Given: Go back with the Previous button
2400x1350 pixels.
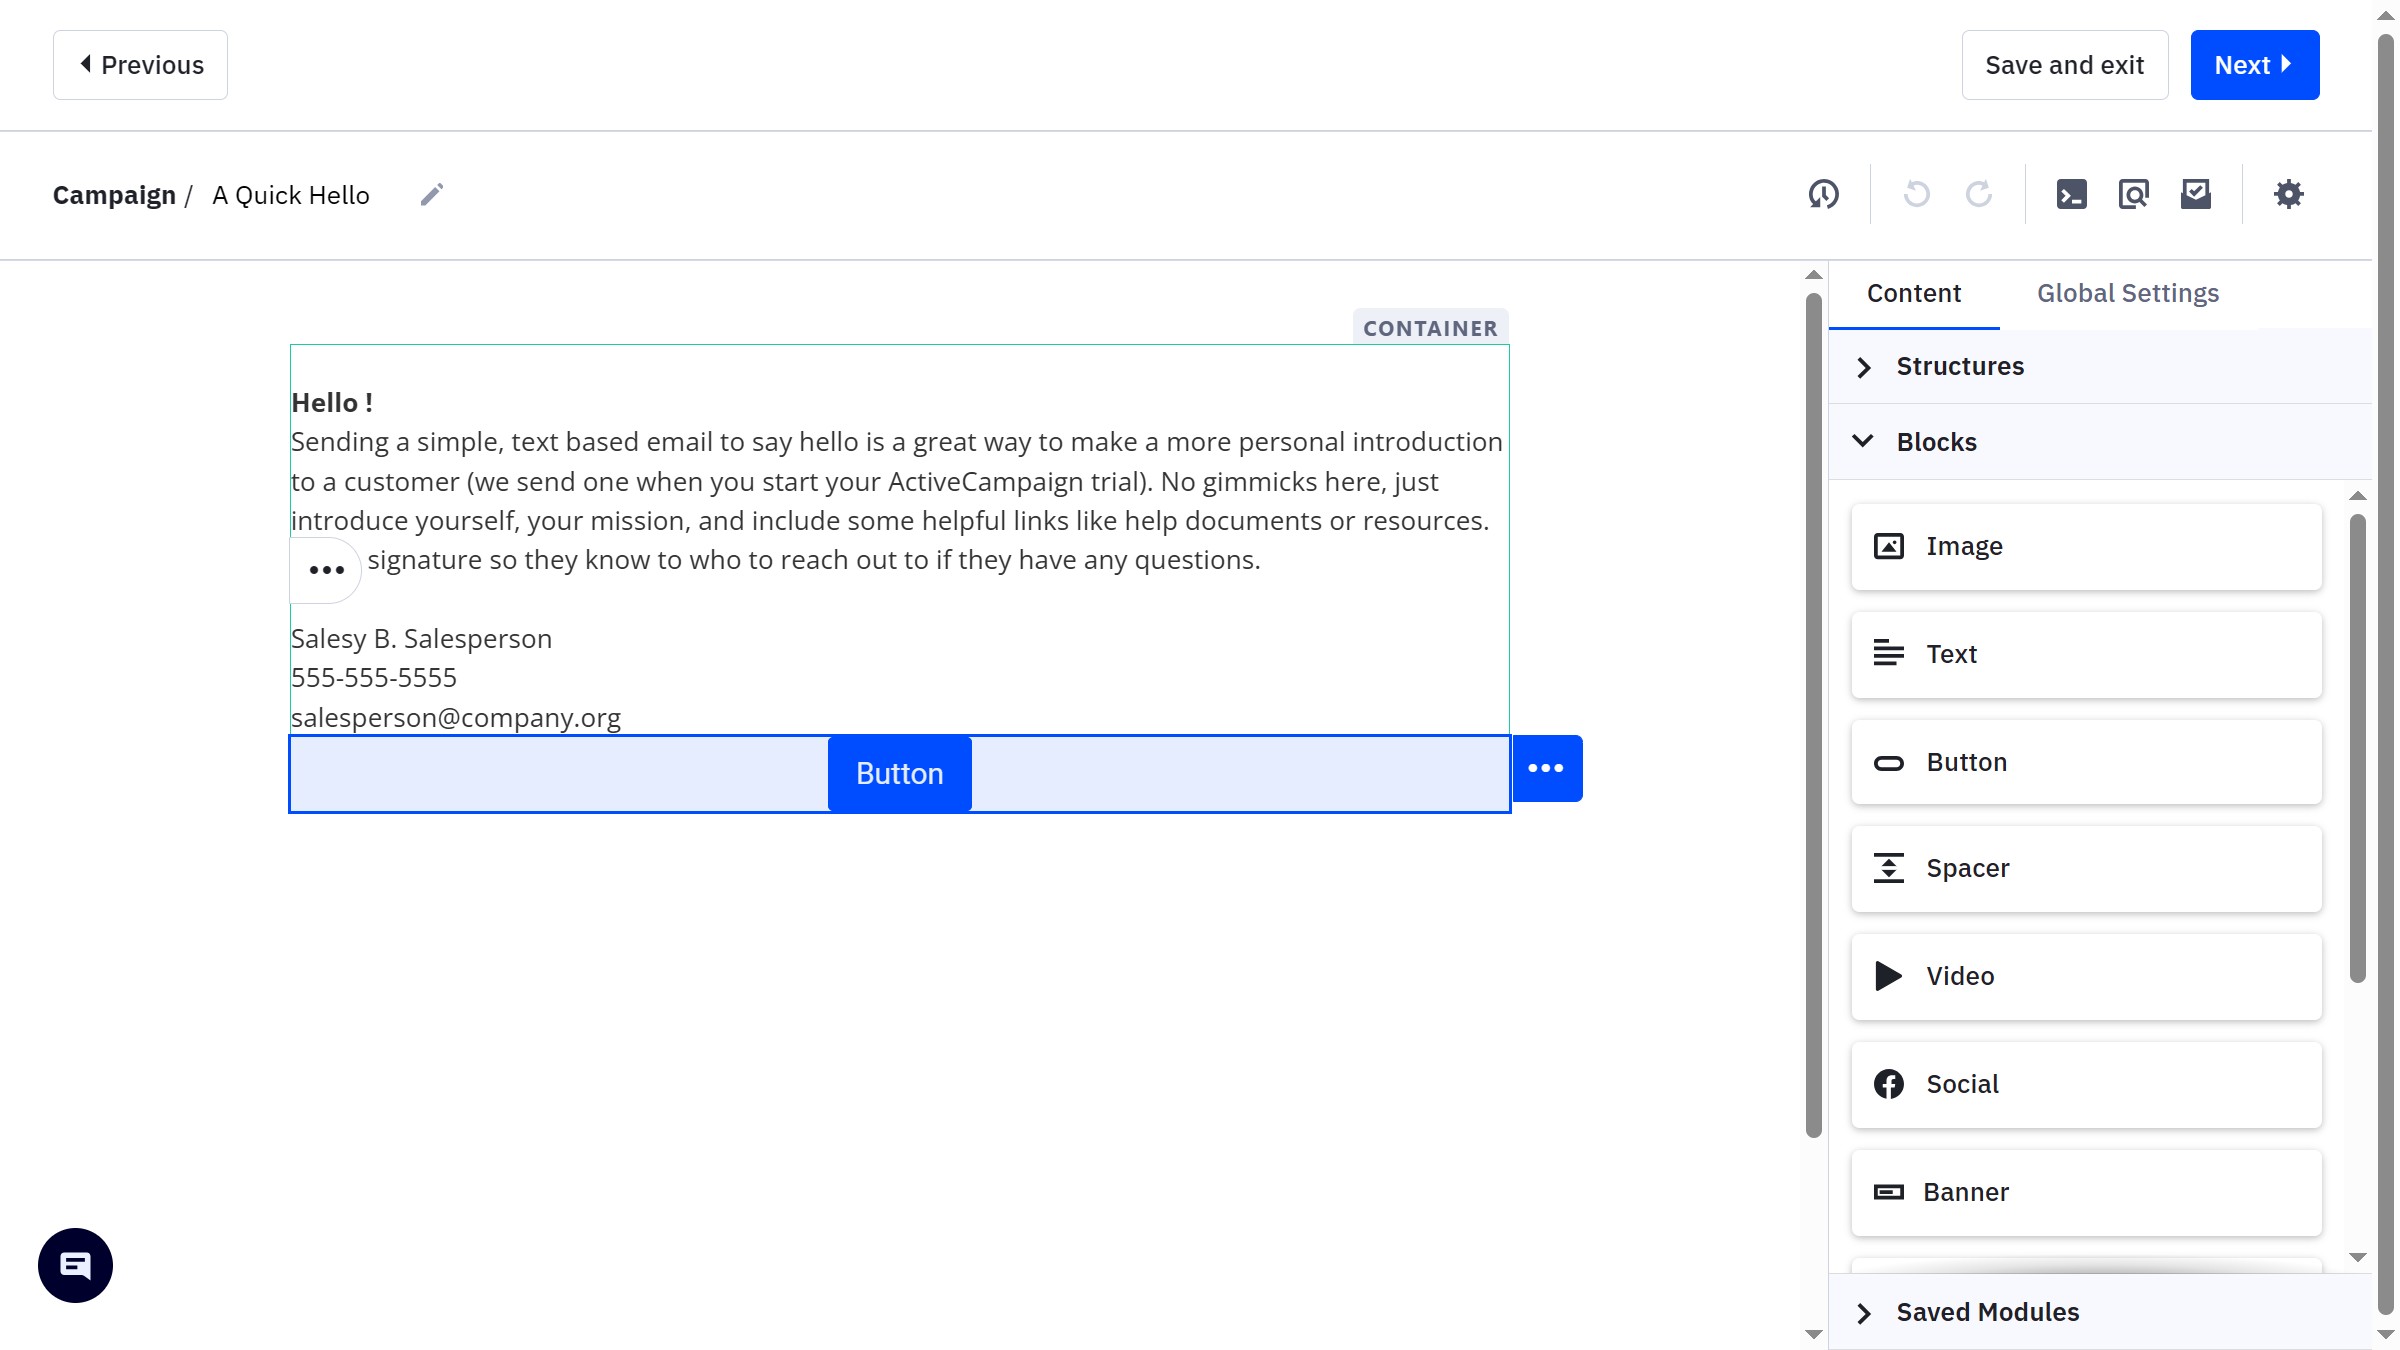Looking at the screenshot, I should (140, 65).
